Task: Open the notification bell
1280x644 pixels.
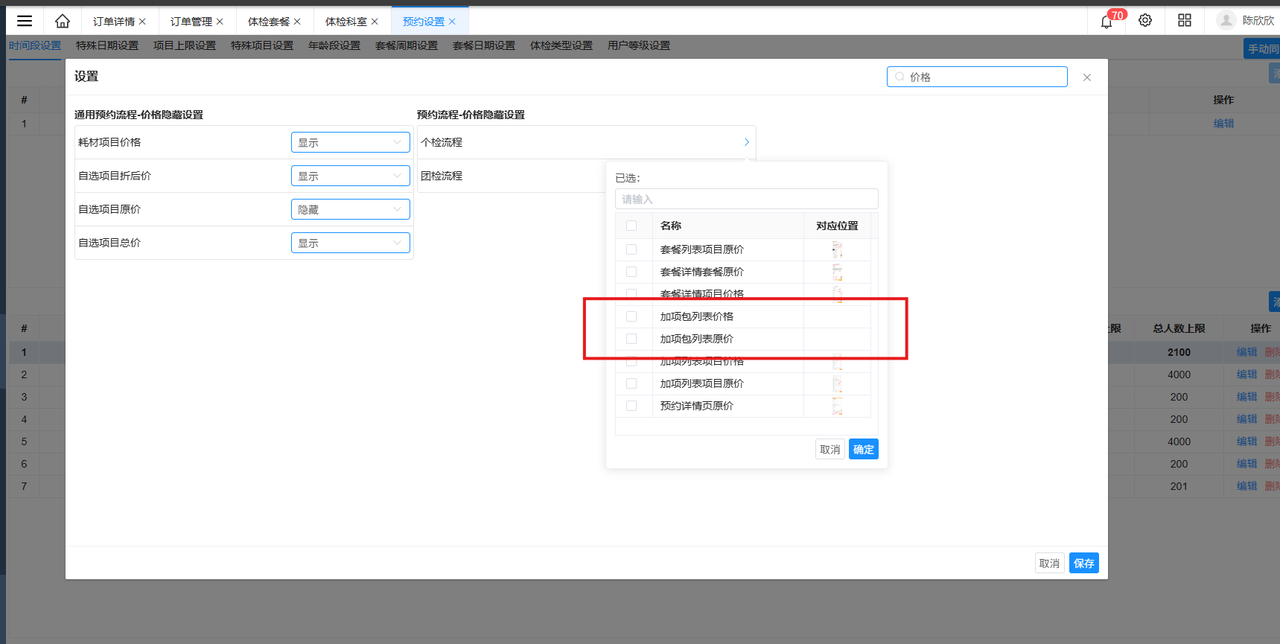Action: (x=1106, y=21)
